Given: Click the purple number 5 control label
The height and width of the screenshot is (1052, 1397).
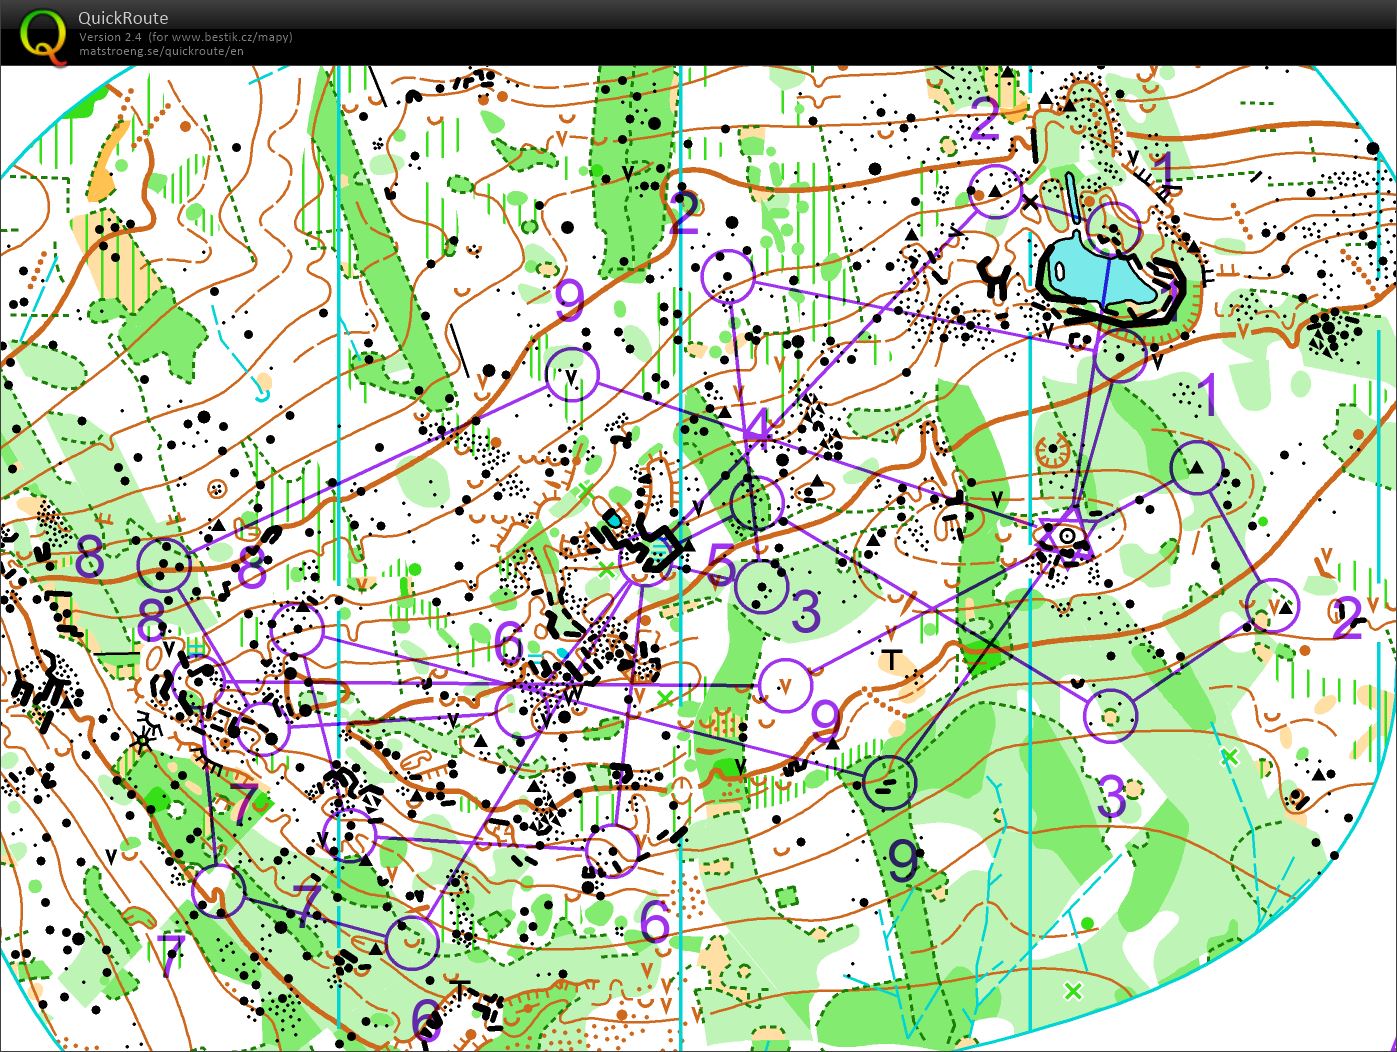Looking at the screenshot, I should click(720, 568).
